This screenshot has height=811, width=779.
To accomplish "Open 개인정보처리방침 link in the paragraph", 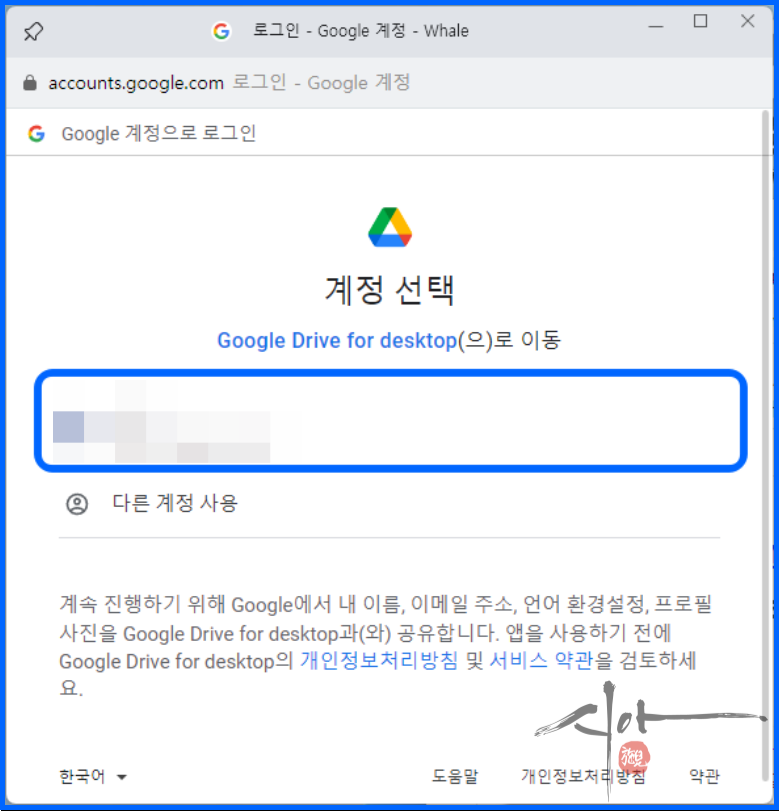I will [379, 660].
